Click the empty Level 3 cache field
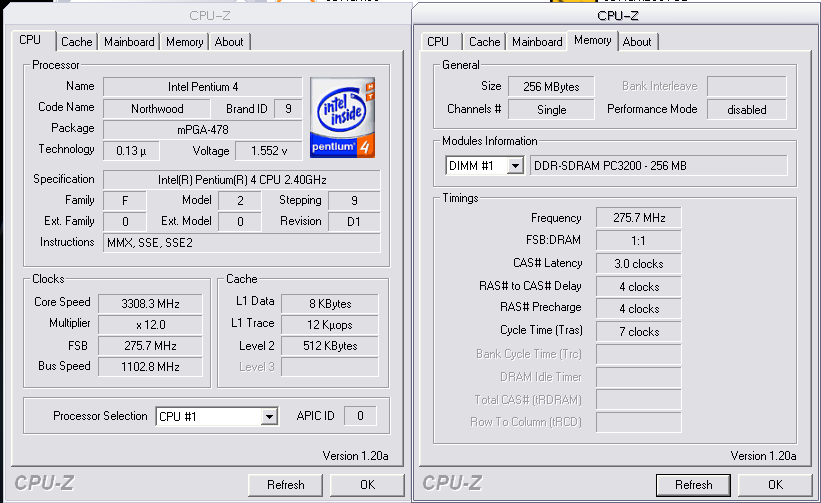This screenshot has height=503, width=821. point(330,366)
